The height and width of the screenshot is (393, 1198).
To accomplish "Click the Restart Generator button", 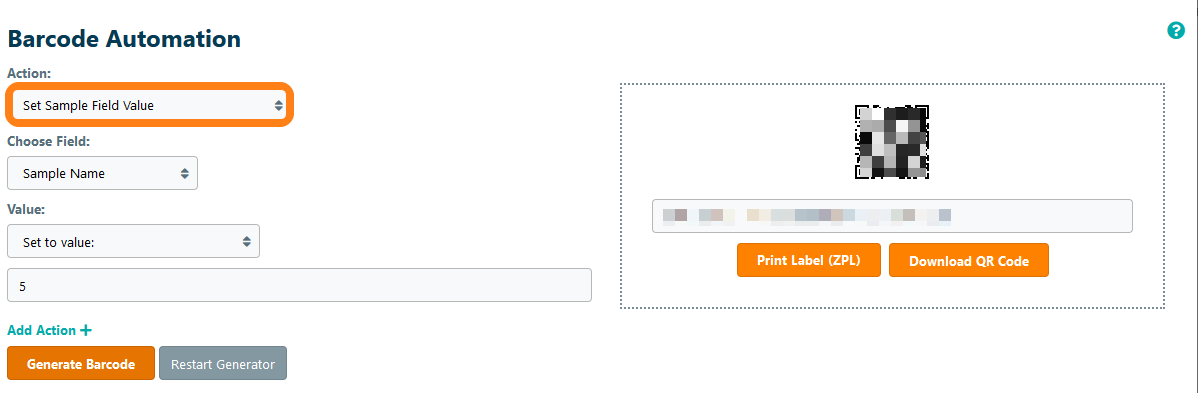I will 222,363.
